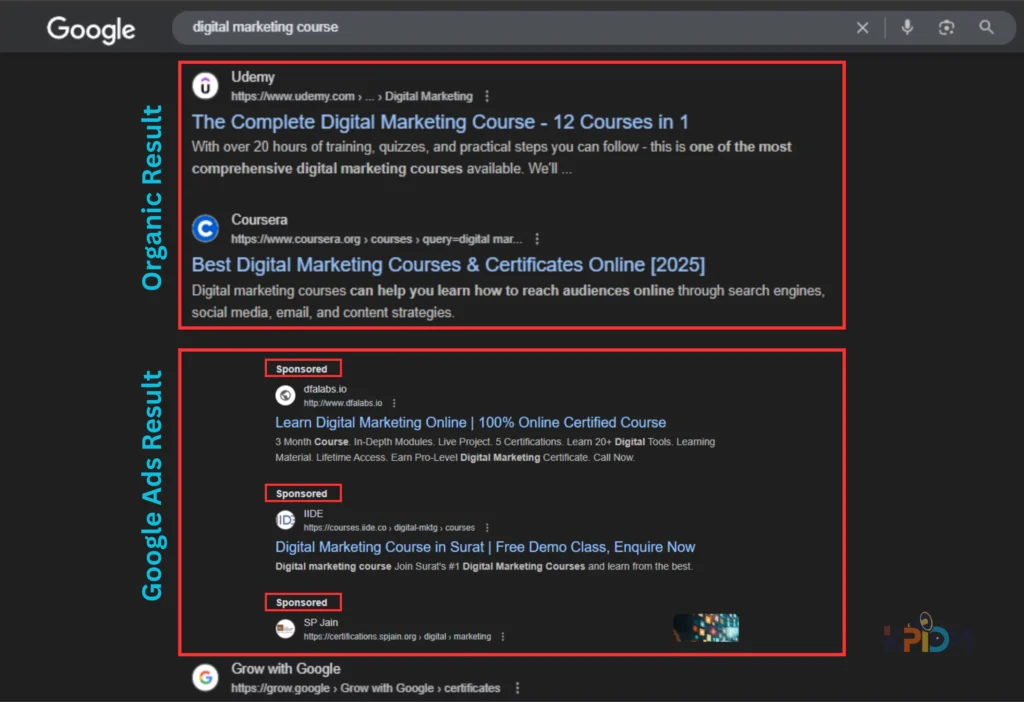Click the Coursera favicon icon
Image resolution: width=1024 pixels, height=702 pixels.
point(205,229)
